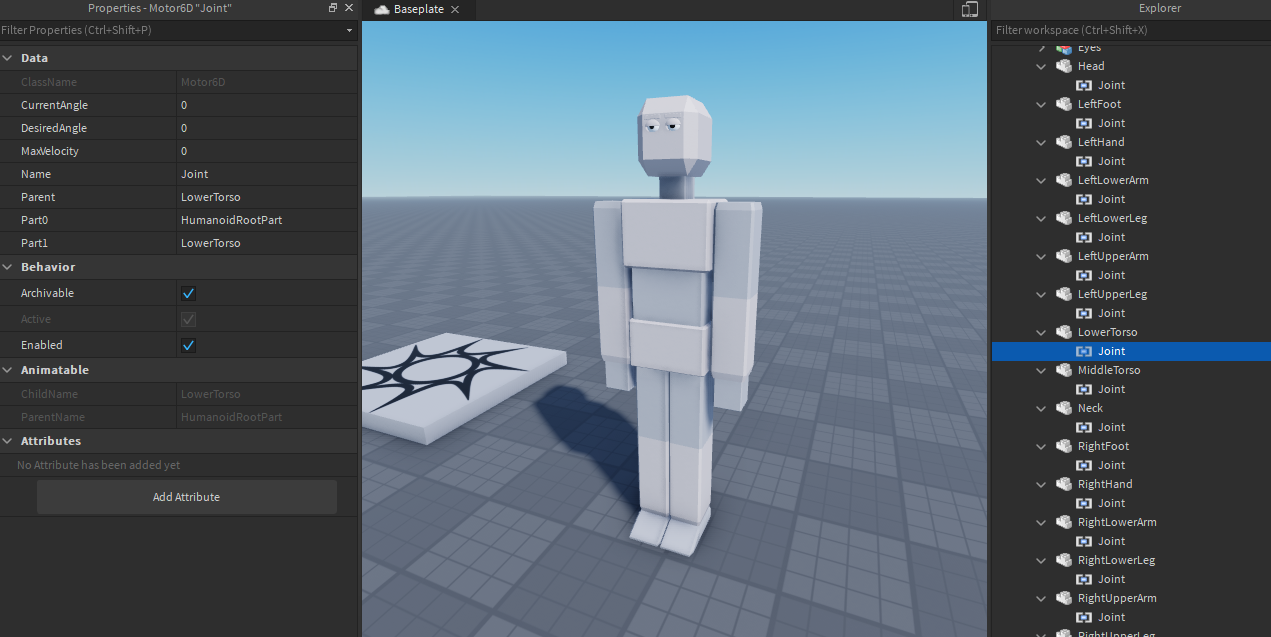This screenshot has width=1271, height=637.
Task: Collapse the LeftFoot tree item chevron
Action: [x=1041, y=104]
